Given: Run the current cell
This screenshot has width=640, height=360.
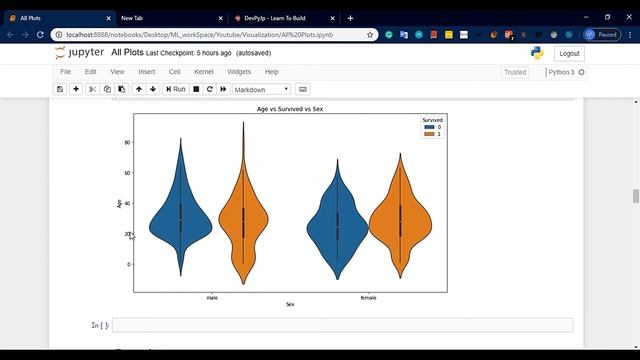Looking at the screenshot, I should [176, 89].
